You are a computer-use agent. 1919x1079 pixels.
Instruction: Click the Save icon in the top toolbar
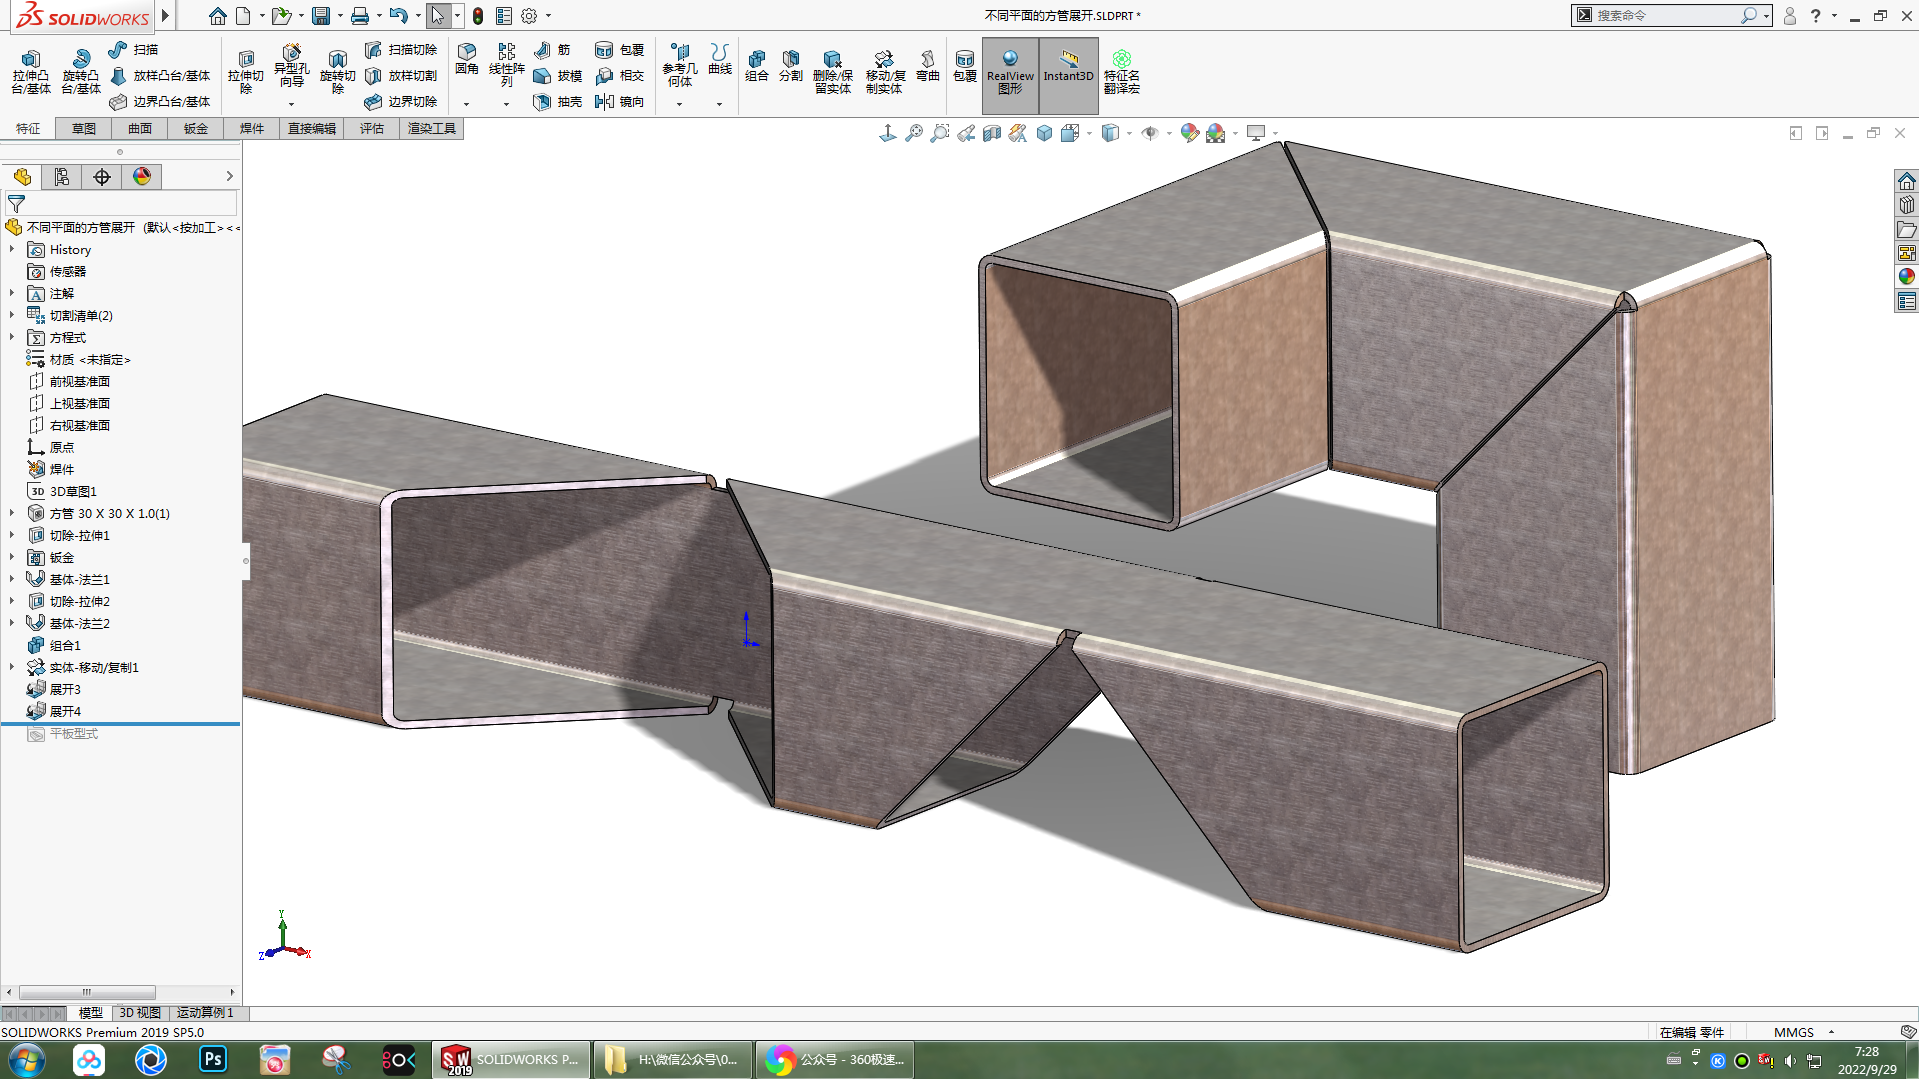[321, 16]
